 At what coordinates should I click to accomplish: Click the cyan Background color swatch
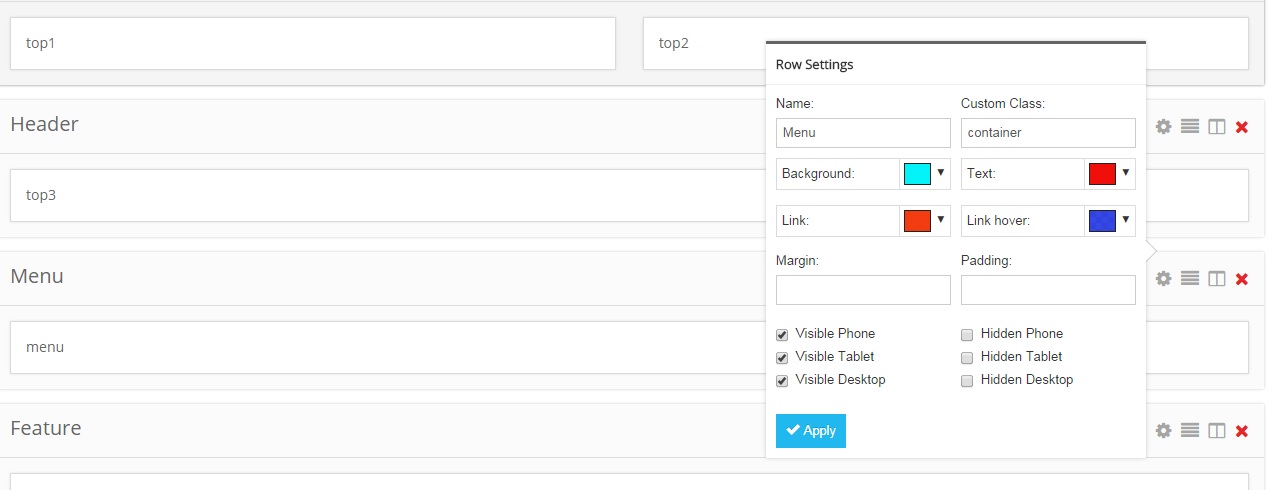[917, 174]
